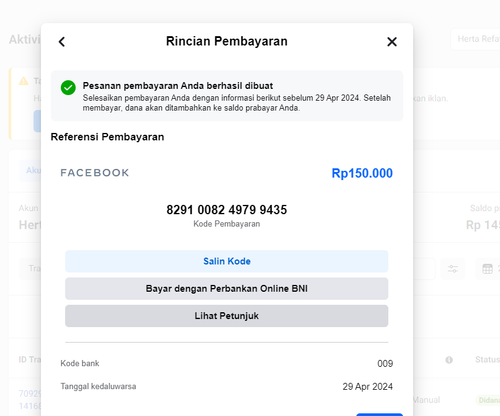Click the blue button in warning banner
Screen dimensions: 500x416
tap(37, 121)
